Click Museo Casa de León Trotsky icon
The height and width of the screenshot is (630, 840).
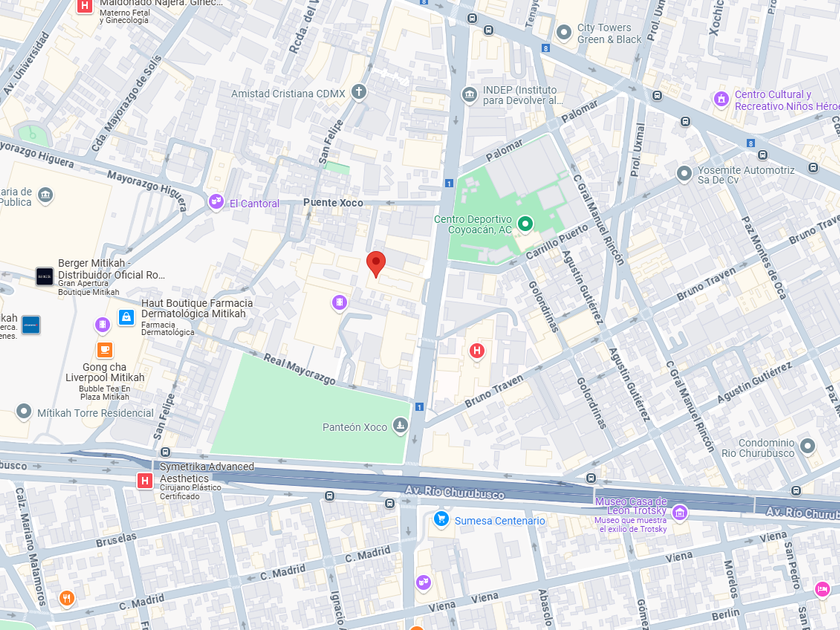(680, 513)
